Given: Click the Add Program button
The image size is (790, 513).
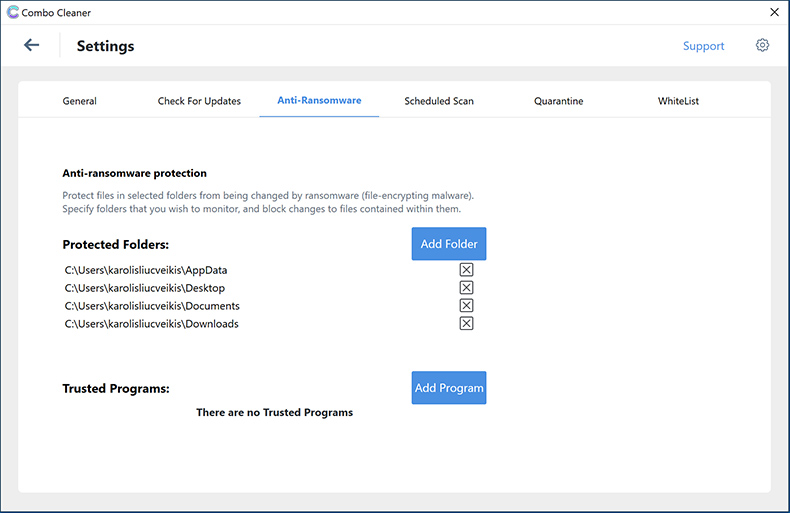Looking at the screenshot, I should [449, 388].
